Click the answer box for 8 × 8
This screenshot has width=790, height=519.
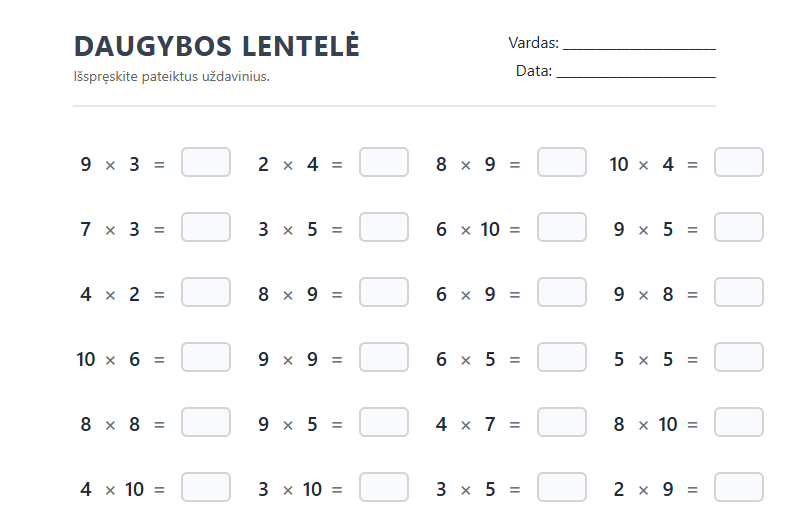pos(206,423)
